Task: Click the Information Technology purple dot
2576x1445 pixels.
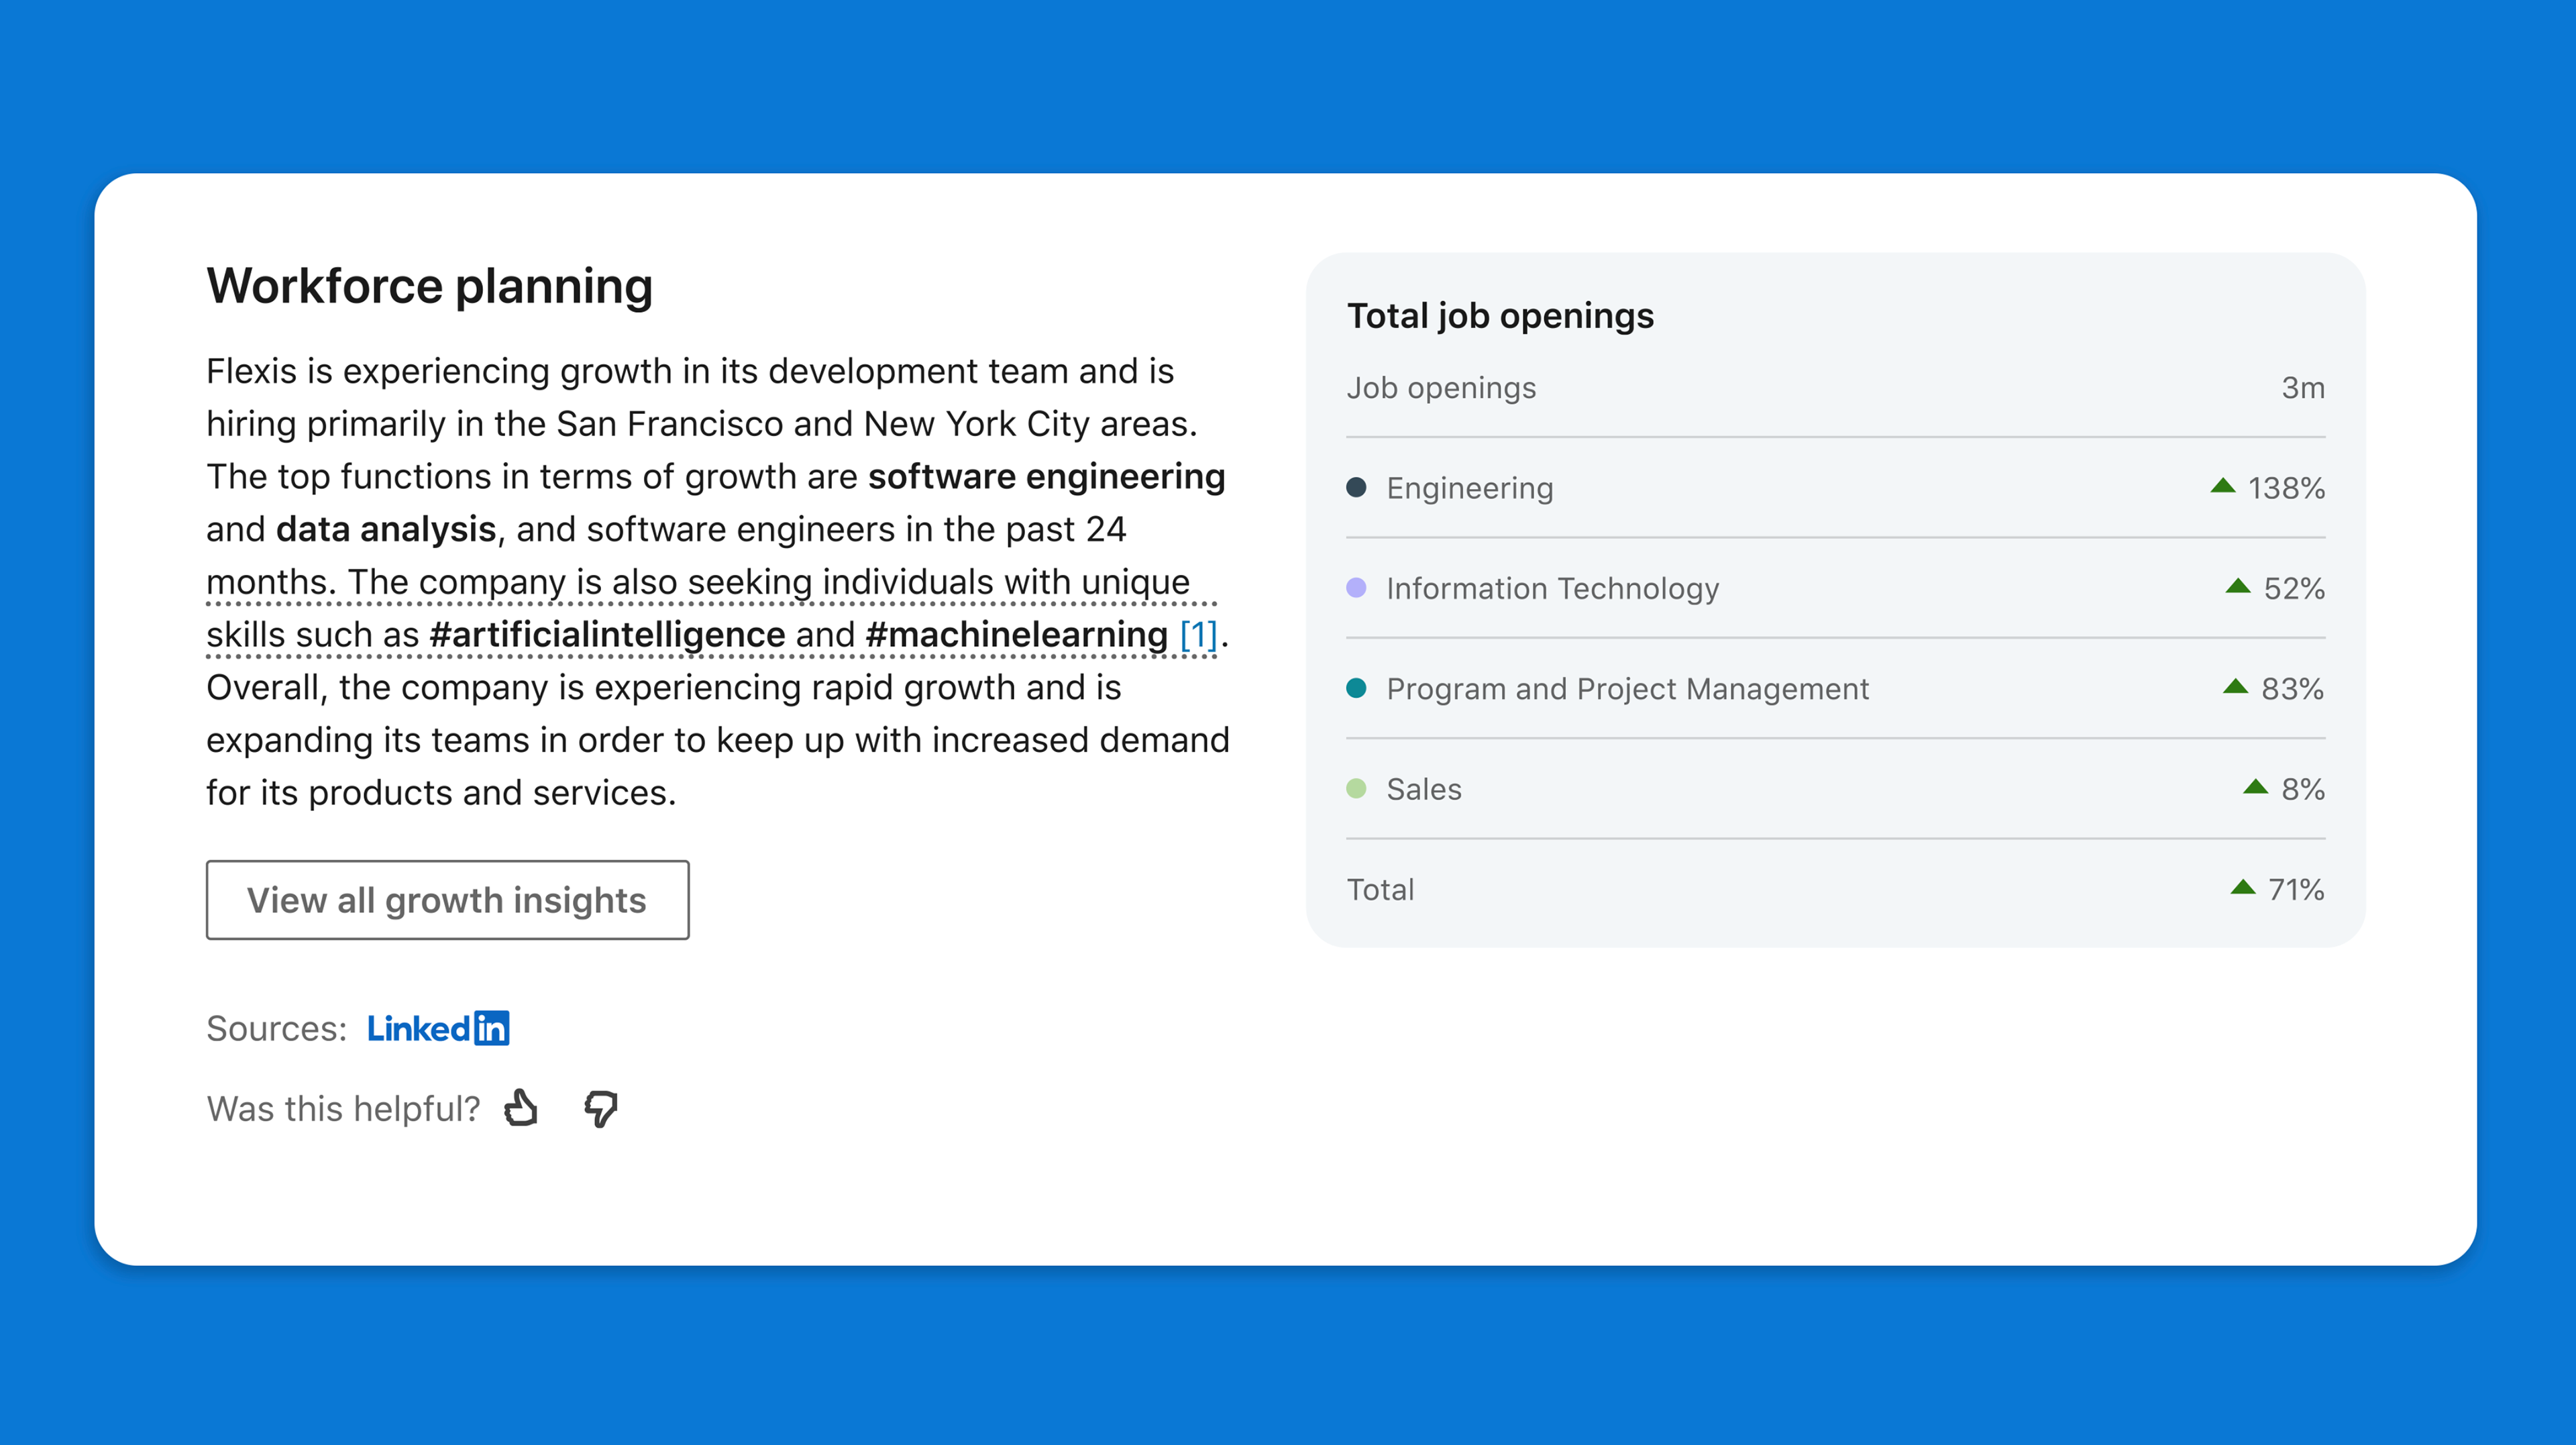Action: point(1356,588)
